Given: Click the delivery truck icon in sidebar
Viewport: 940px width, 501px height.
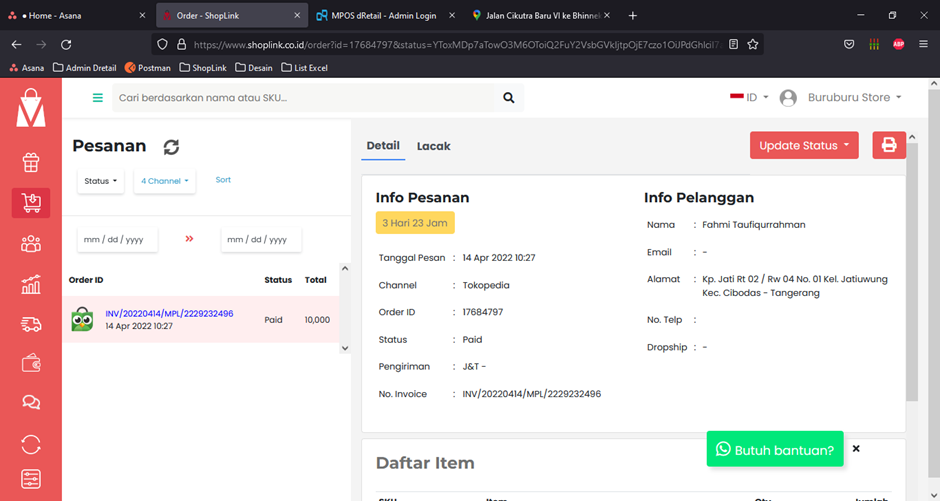Looking at the screenshot, I should 31,324.
